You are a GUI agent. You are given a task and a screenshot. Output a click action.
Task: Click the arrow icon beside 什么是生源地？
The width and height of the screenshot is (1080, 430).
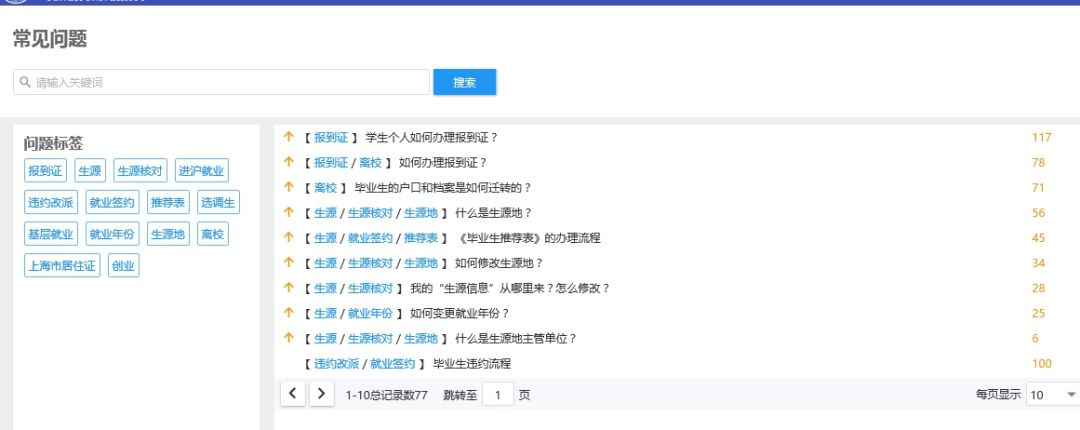tap(289, 212)
